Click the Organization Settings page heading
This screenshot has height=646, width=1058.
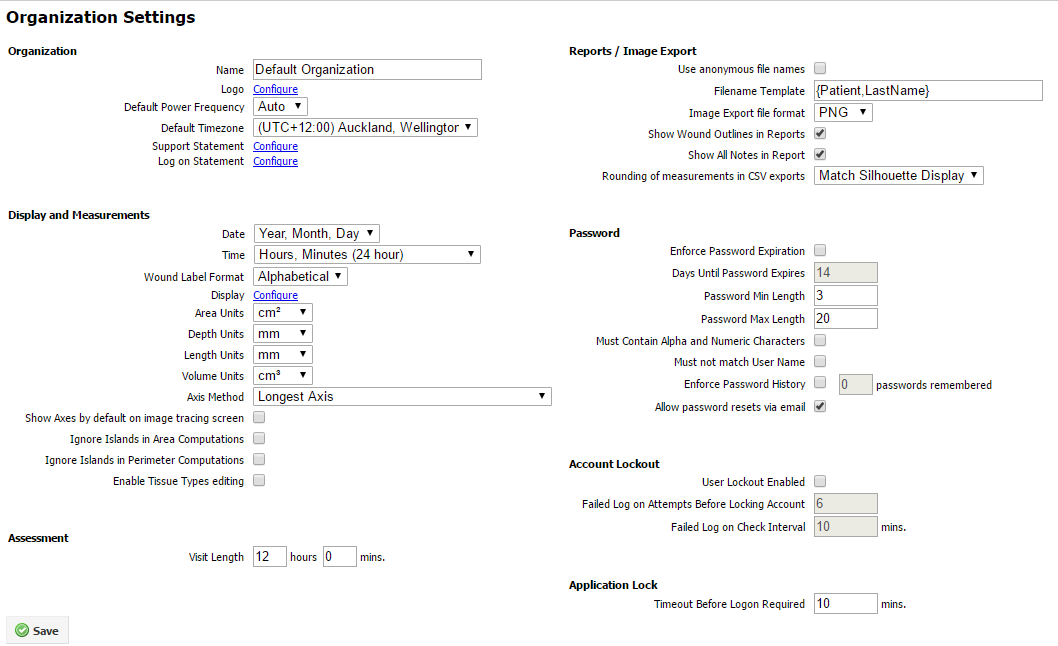(101, 18)
